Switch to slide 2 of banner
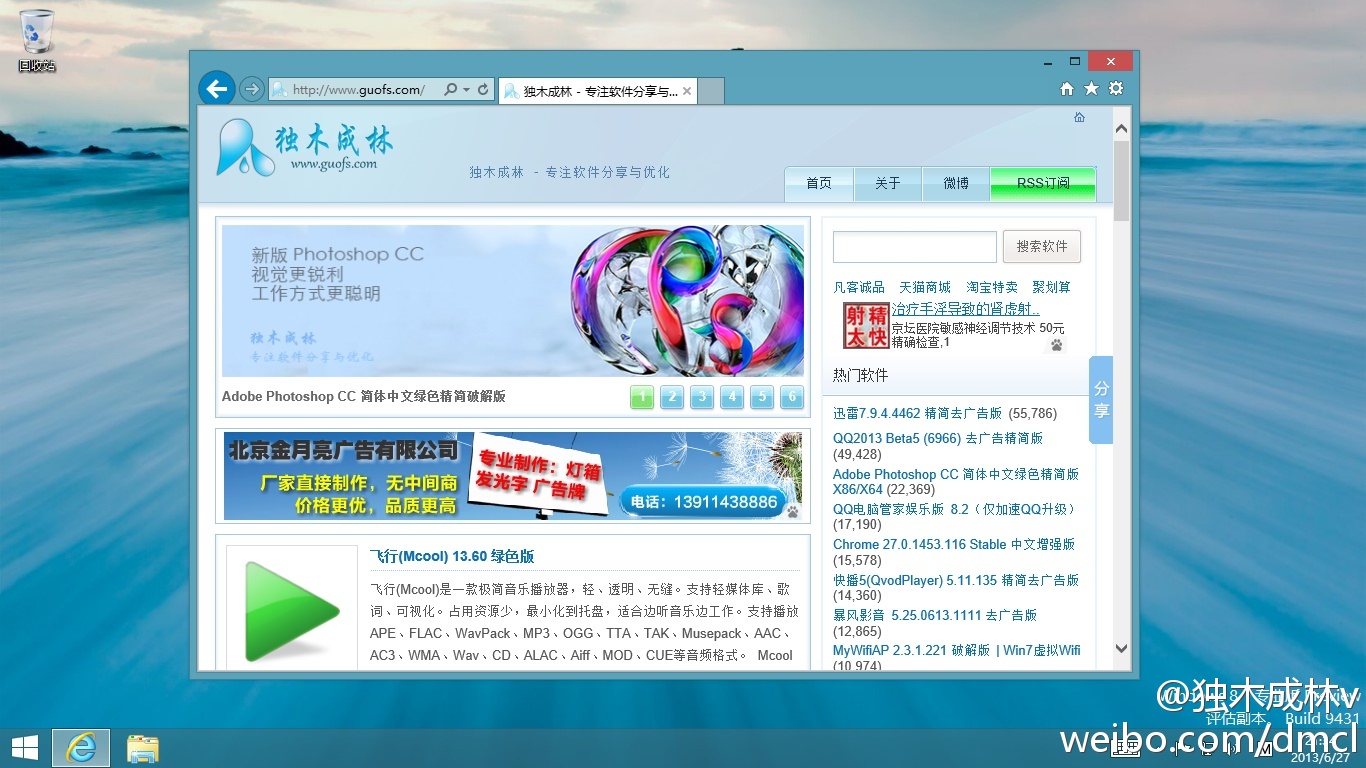The width and height of the screenshot is (1366, 768). pyautogui.click(x=672, y=397)
